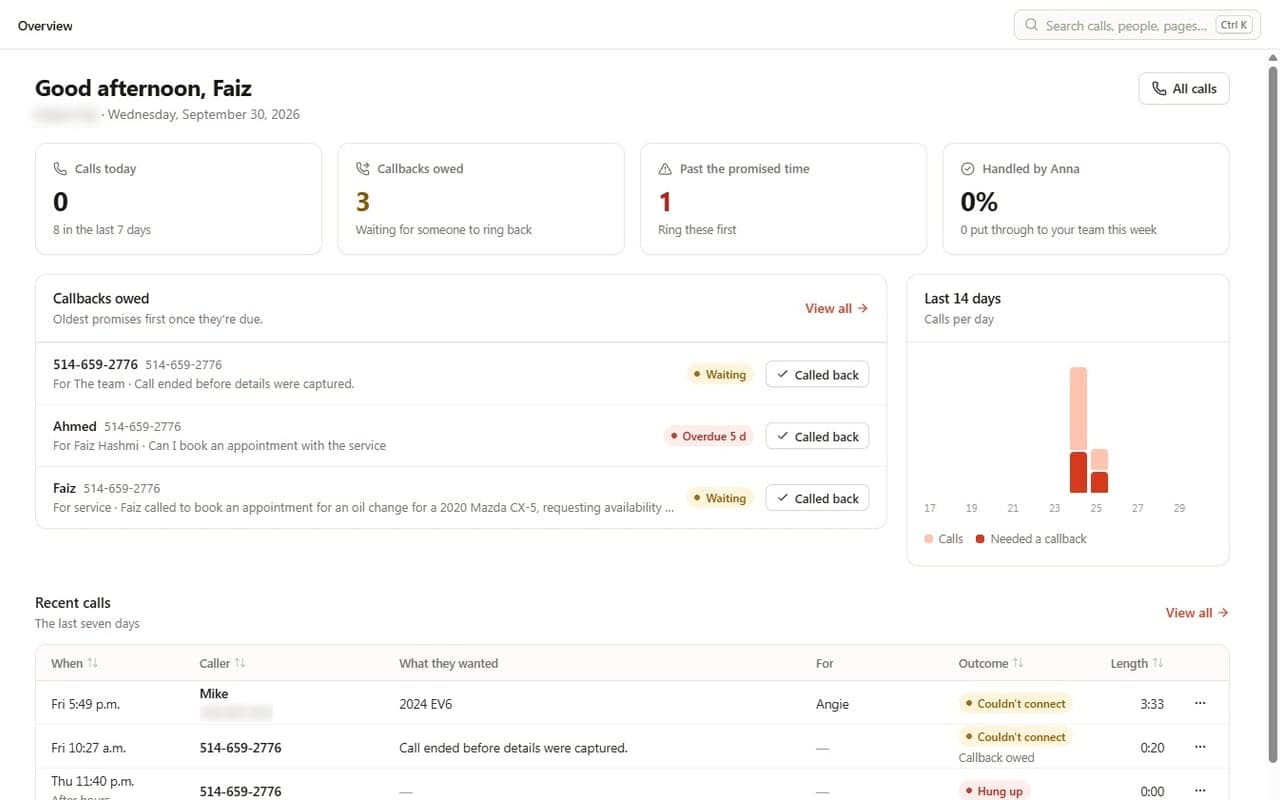Click the Ctrl K shortcut badge
The width and height of the screenshot is (1280, 800).
click(x=1234, y=25)
